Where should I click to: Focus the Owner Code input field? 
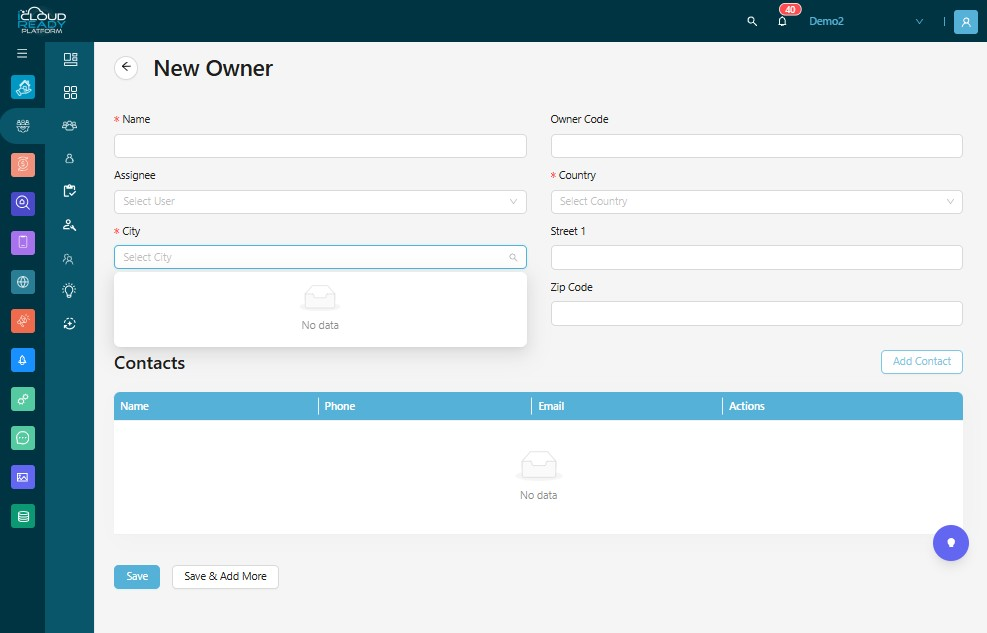click(x=756, y=146)
